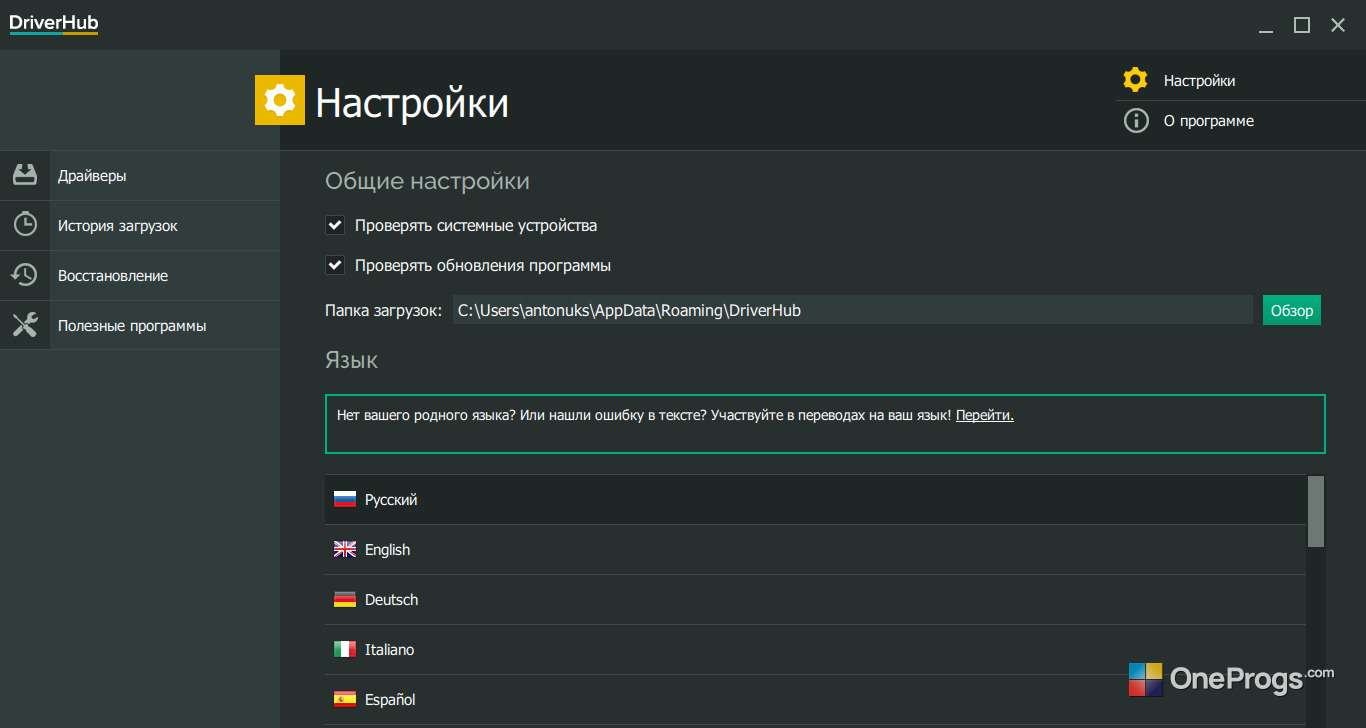Click the German flag icon
This screenshot has width=1366, height=728.
pyautogui.click(x=345, y=600)
